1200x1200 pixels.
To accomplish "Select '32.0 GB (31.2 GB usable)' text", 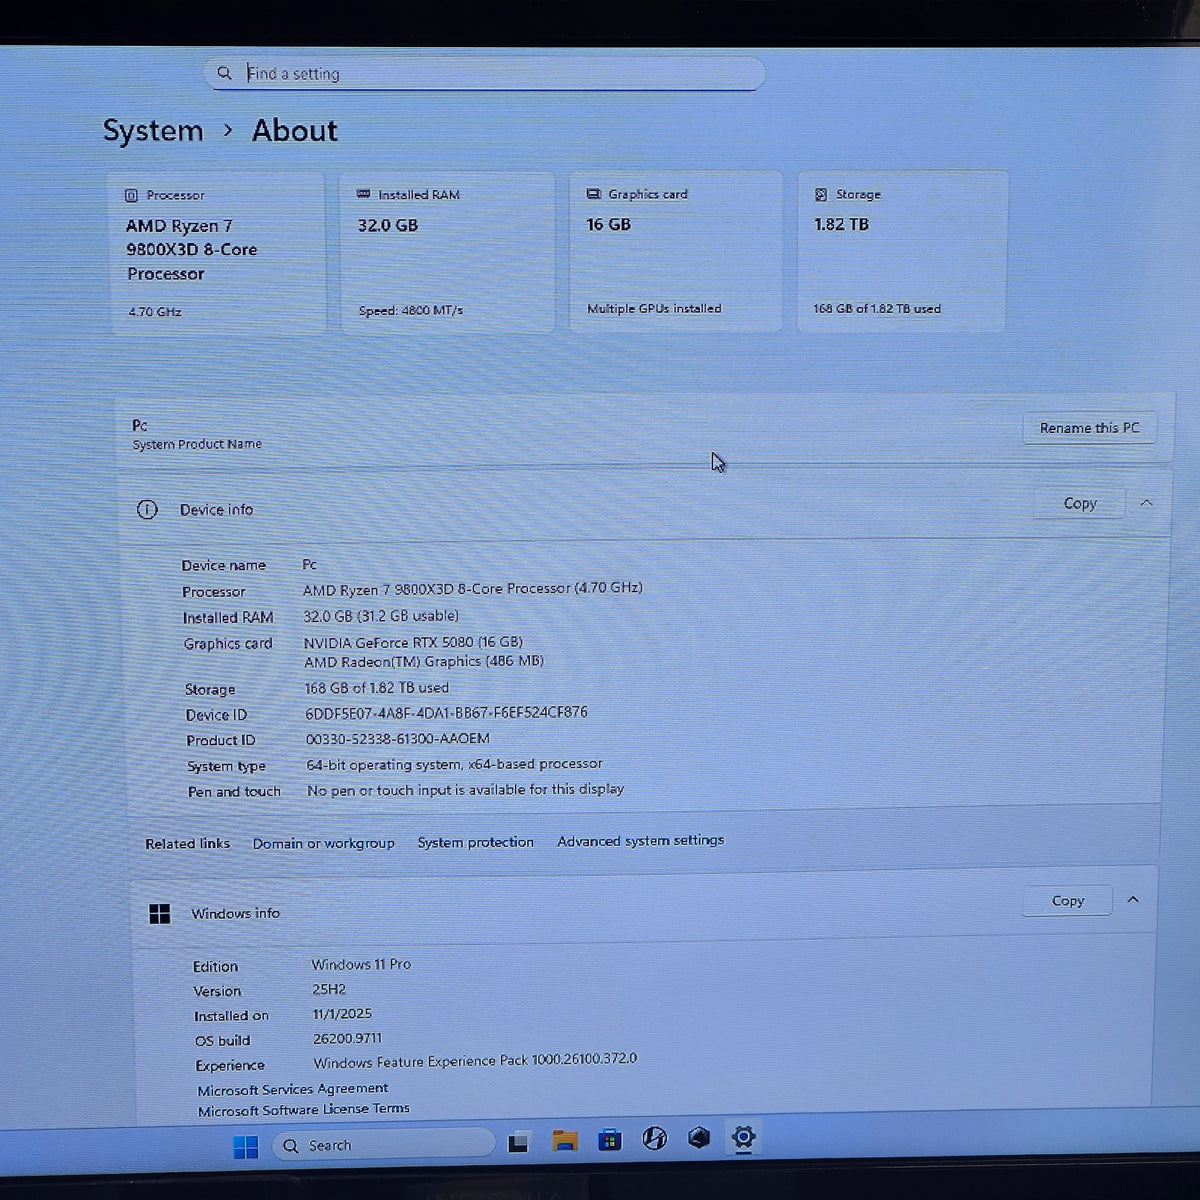I will point(381,616).
